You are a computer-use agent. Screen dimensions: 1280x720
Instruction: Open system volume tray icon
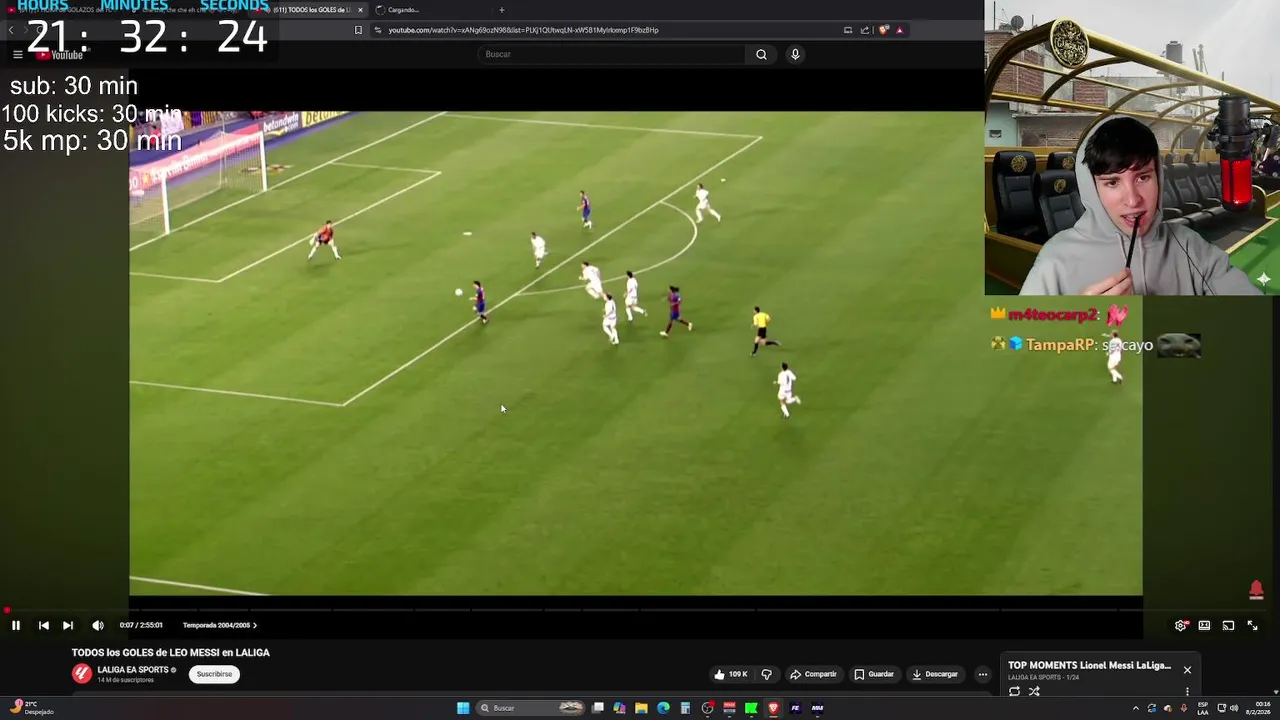pos(1234,708)
